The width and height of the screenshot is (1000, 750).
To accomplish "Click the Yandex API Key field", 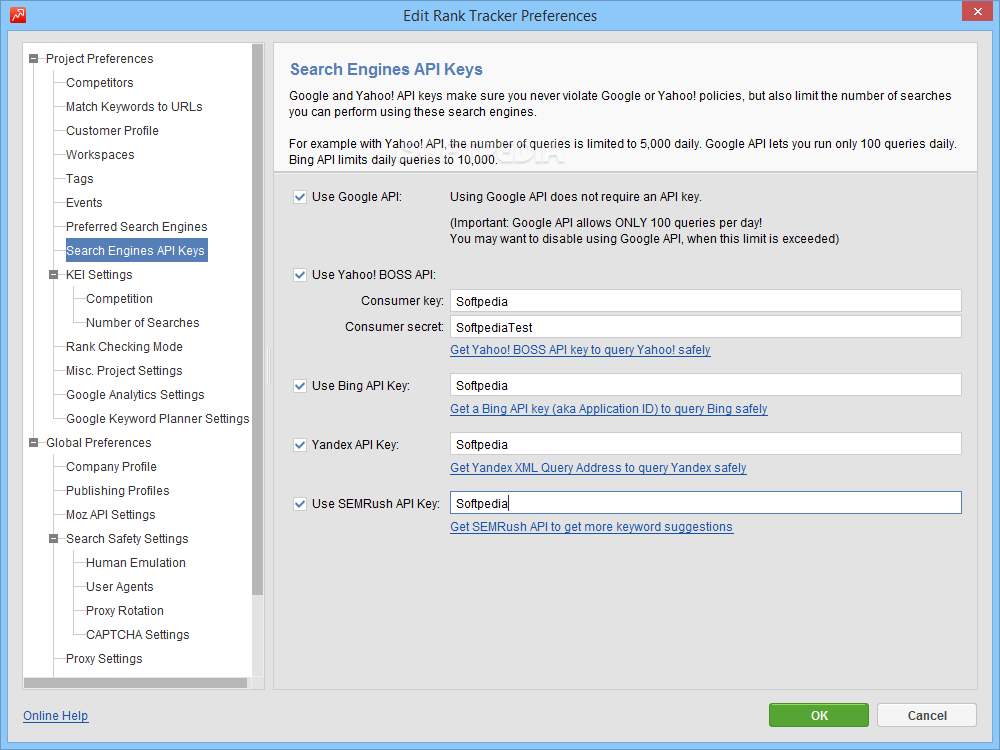I will tap(705, 445).
